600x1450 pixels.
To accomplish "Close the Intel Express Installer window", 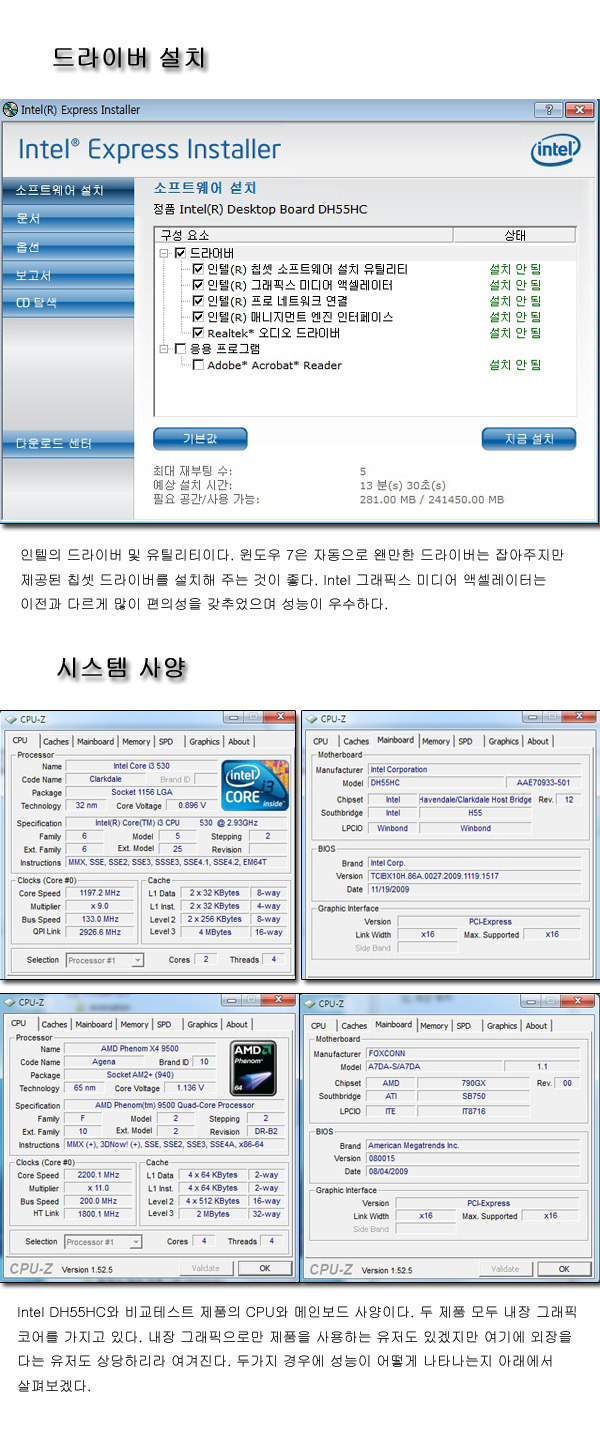I will click(579, 109).
